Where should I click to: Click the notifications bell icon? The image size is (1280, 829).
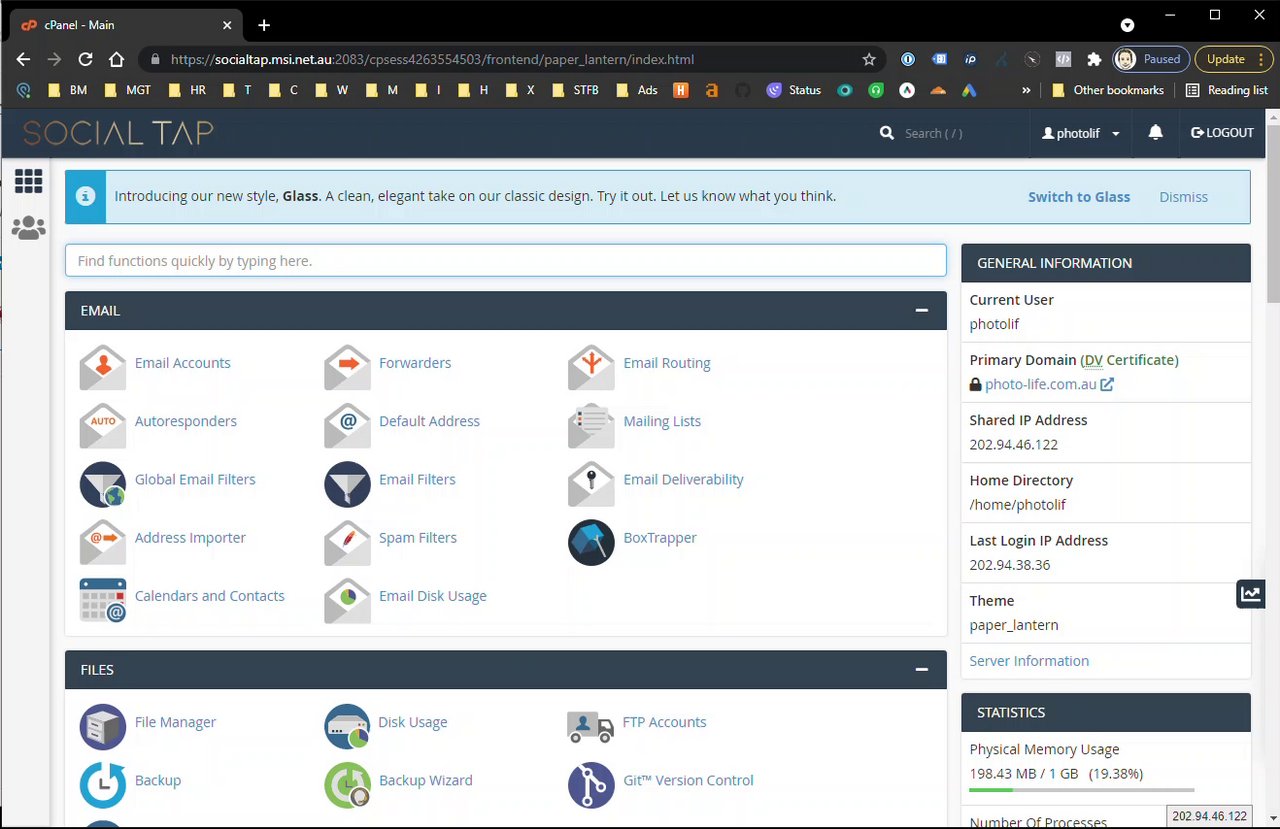click(x=1155, y=133)
